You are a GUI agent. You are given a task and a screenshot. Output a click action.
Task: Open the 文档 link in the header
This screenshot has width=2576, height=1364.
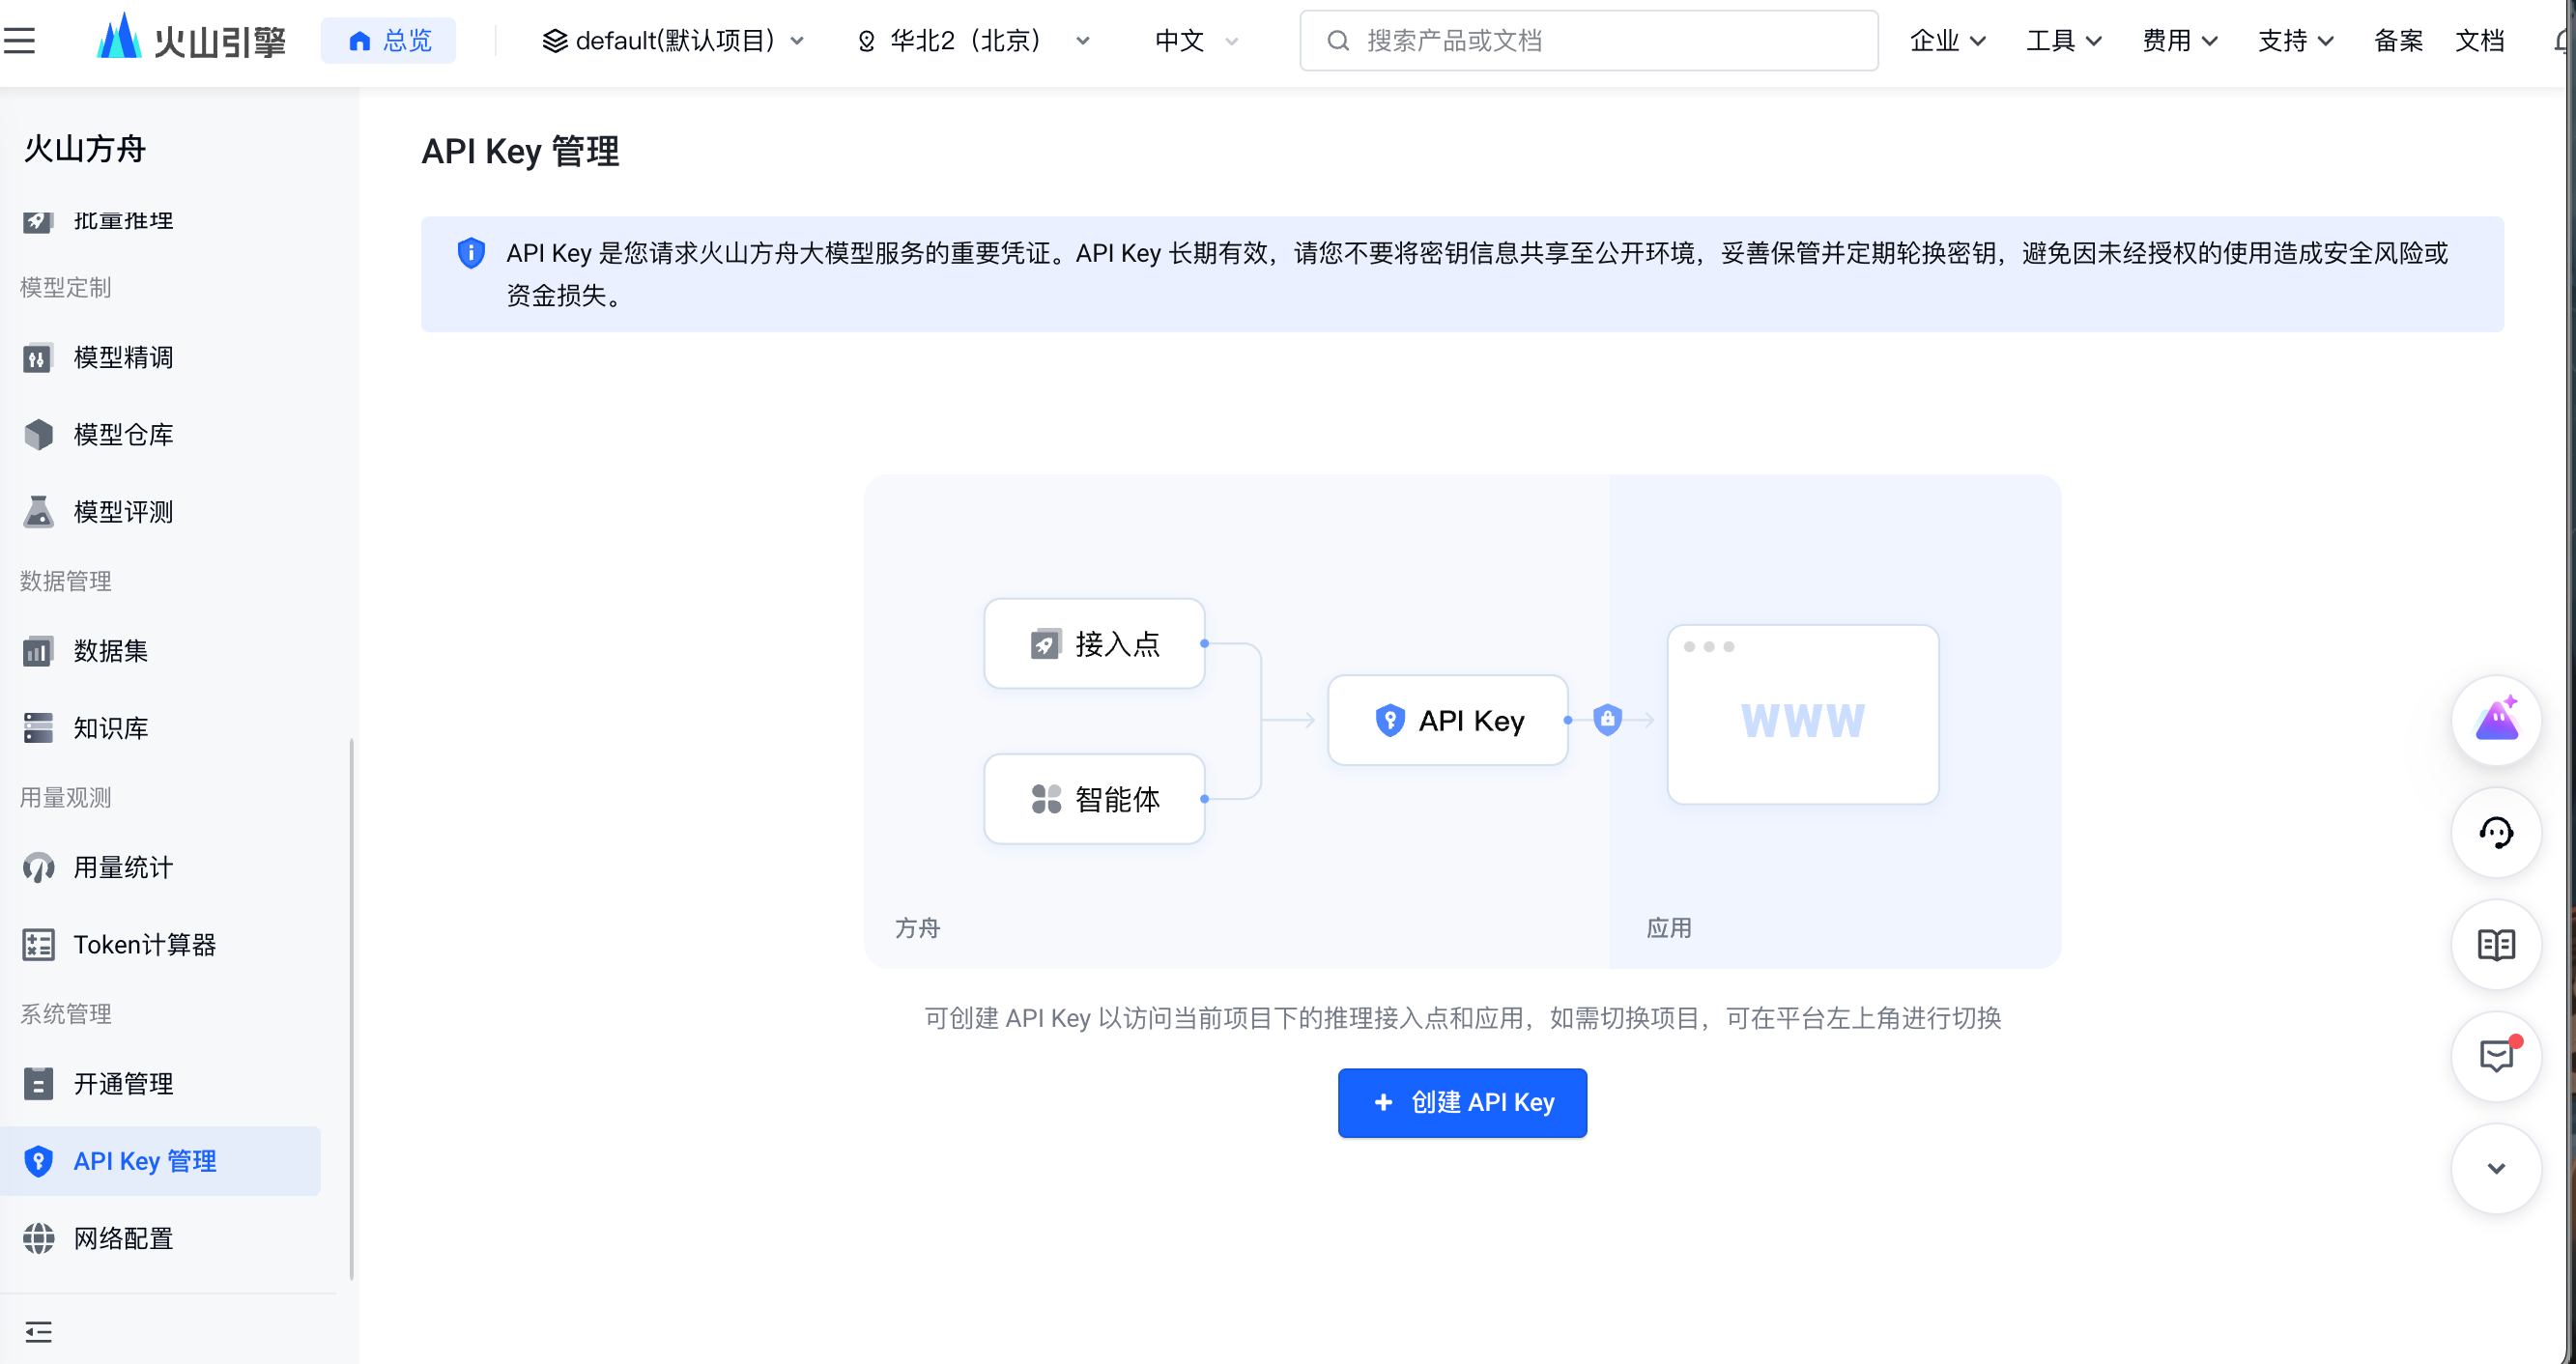click(2479, 40)
